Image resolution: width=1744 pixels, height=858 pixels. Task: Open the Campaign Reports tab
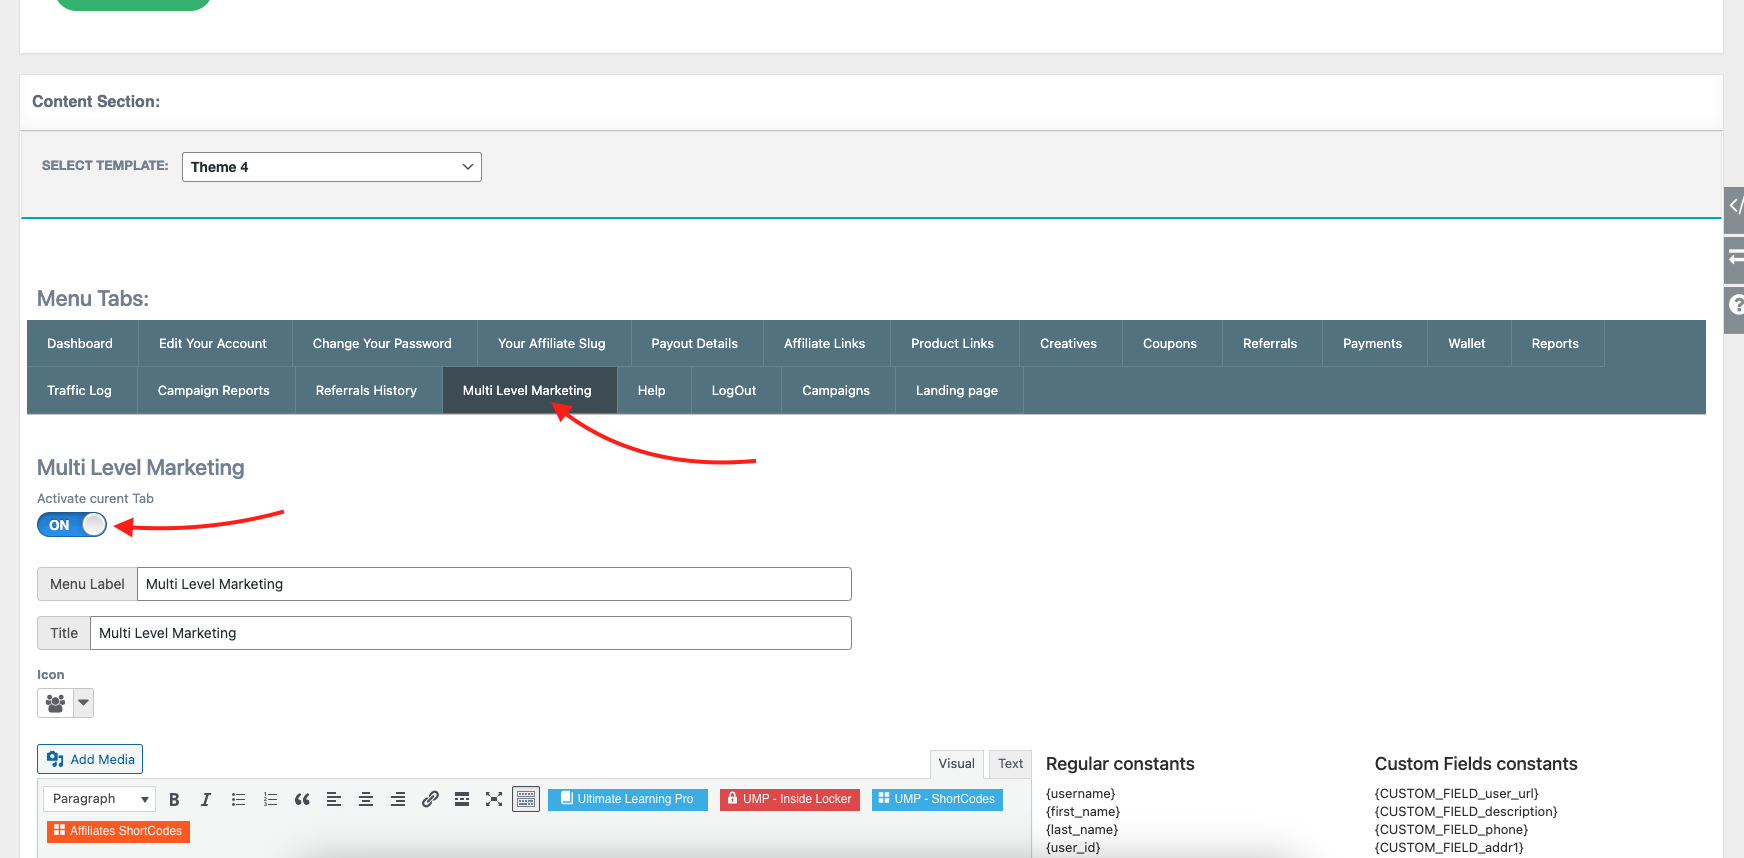point(214,391)
